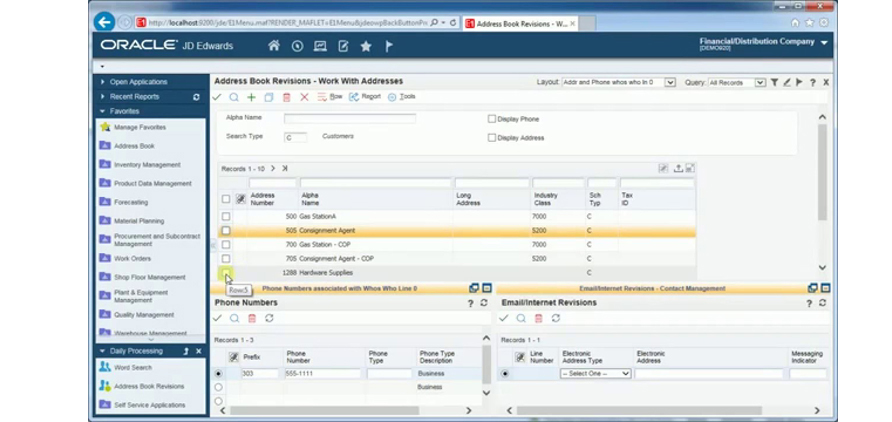The image size is (892, 422).
Task: Click the Copy icon in Work With Addresses toolbar
Action: click(269, 97)
